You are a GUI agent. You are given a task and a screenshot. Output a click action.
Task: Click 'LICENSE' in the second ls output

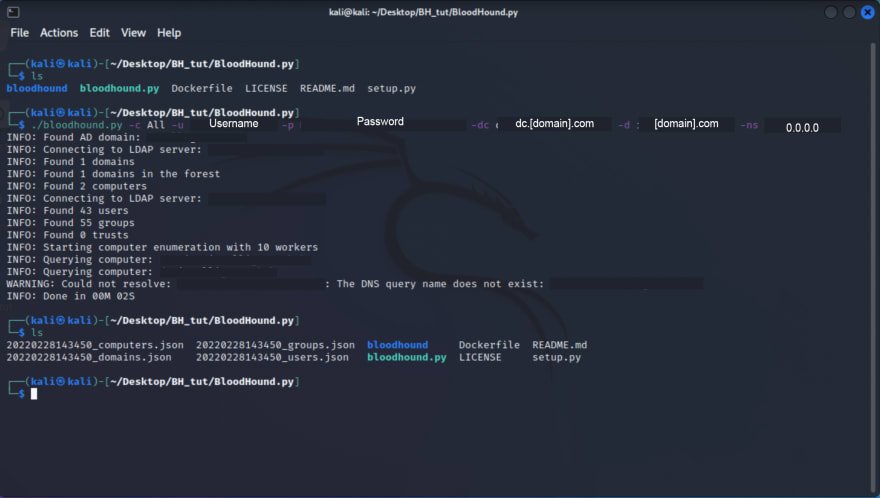pos(480,358)
